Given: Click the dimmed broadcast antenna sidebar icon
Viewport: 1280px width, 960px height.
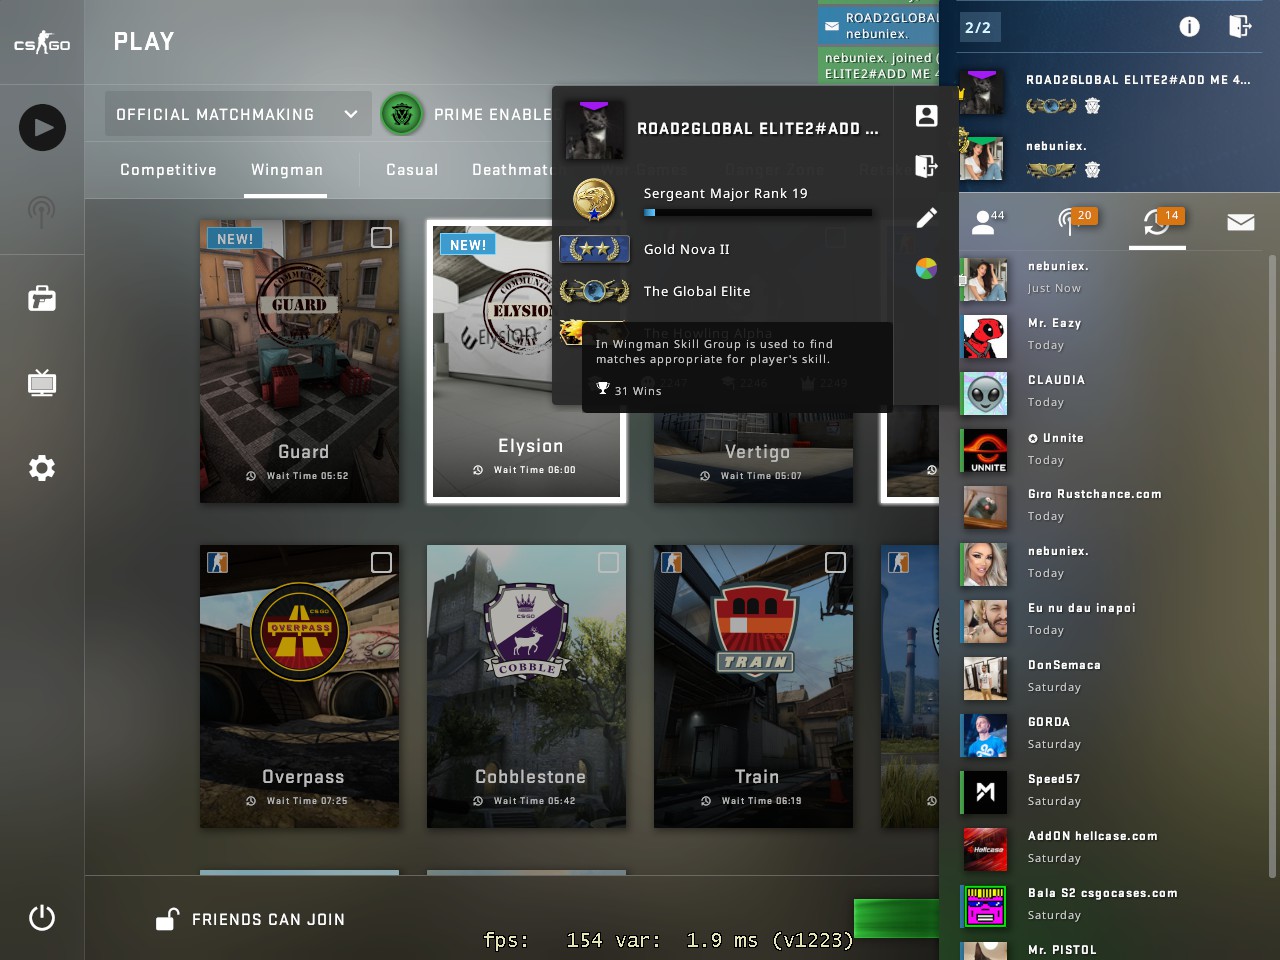Looking at the screenshot, I should (x=42, y=212).
